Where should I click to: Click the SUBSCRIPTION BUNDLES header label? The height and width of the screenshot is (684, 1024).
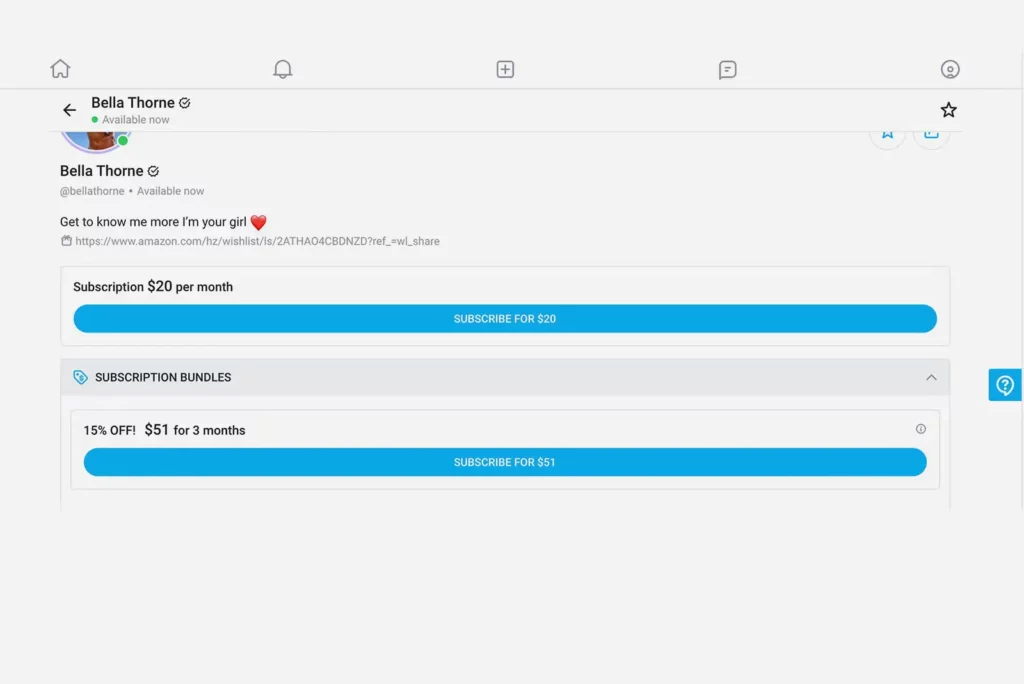[x=163, y=377]
